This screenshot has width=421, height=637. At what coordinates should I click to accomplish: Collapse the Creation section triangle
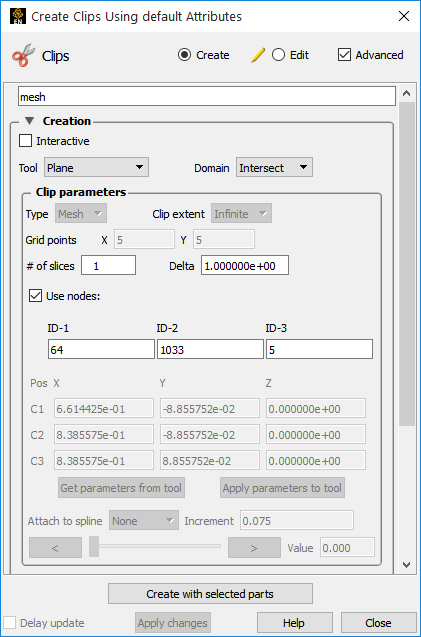point(29,121)
